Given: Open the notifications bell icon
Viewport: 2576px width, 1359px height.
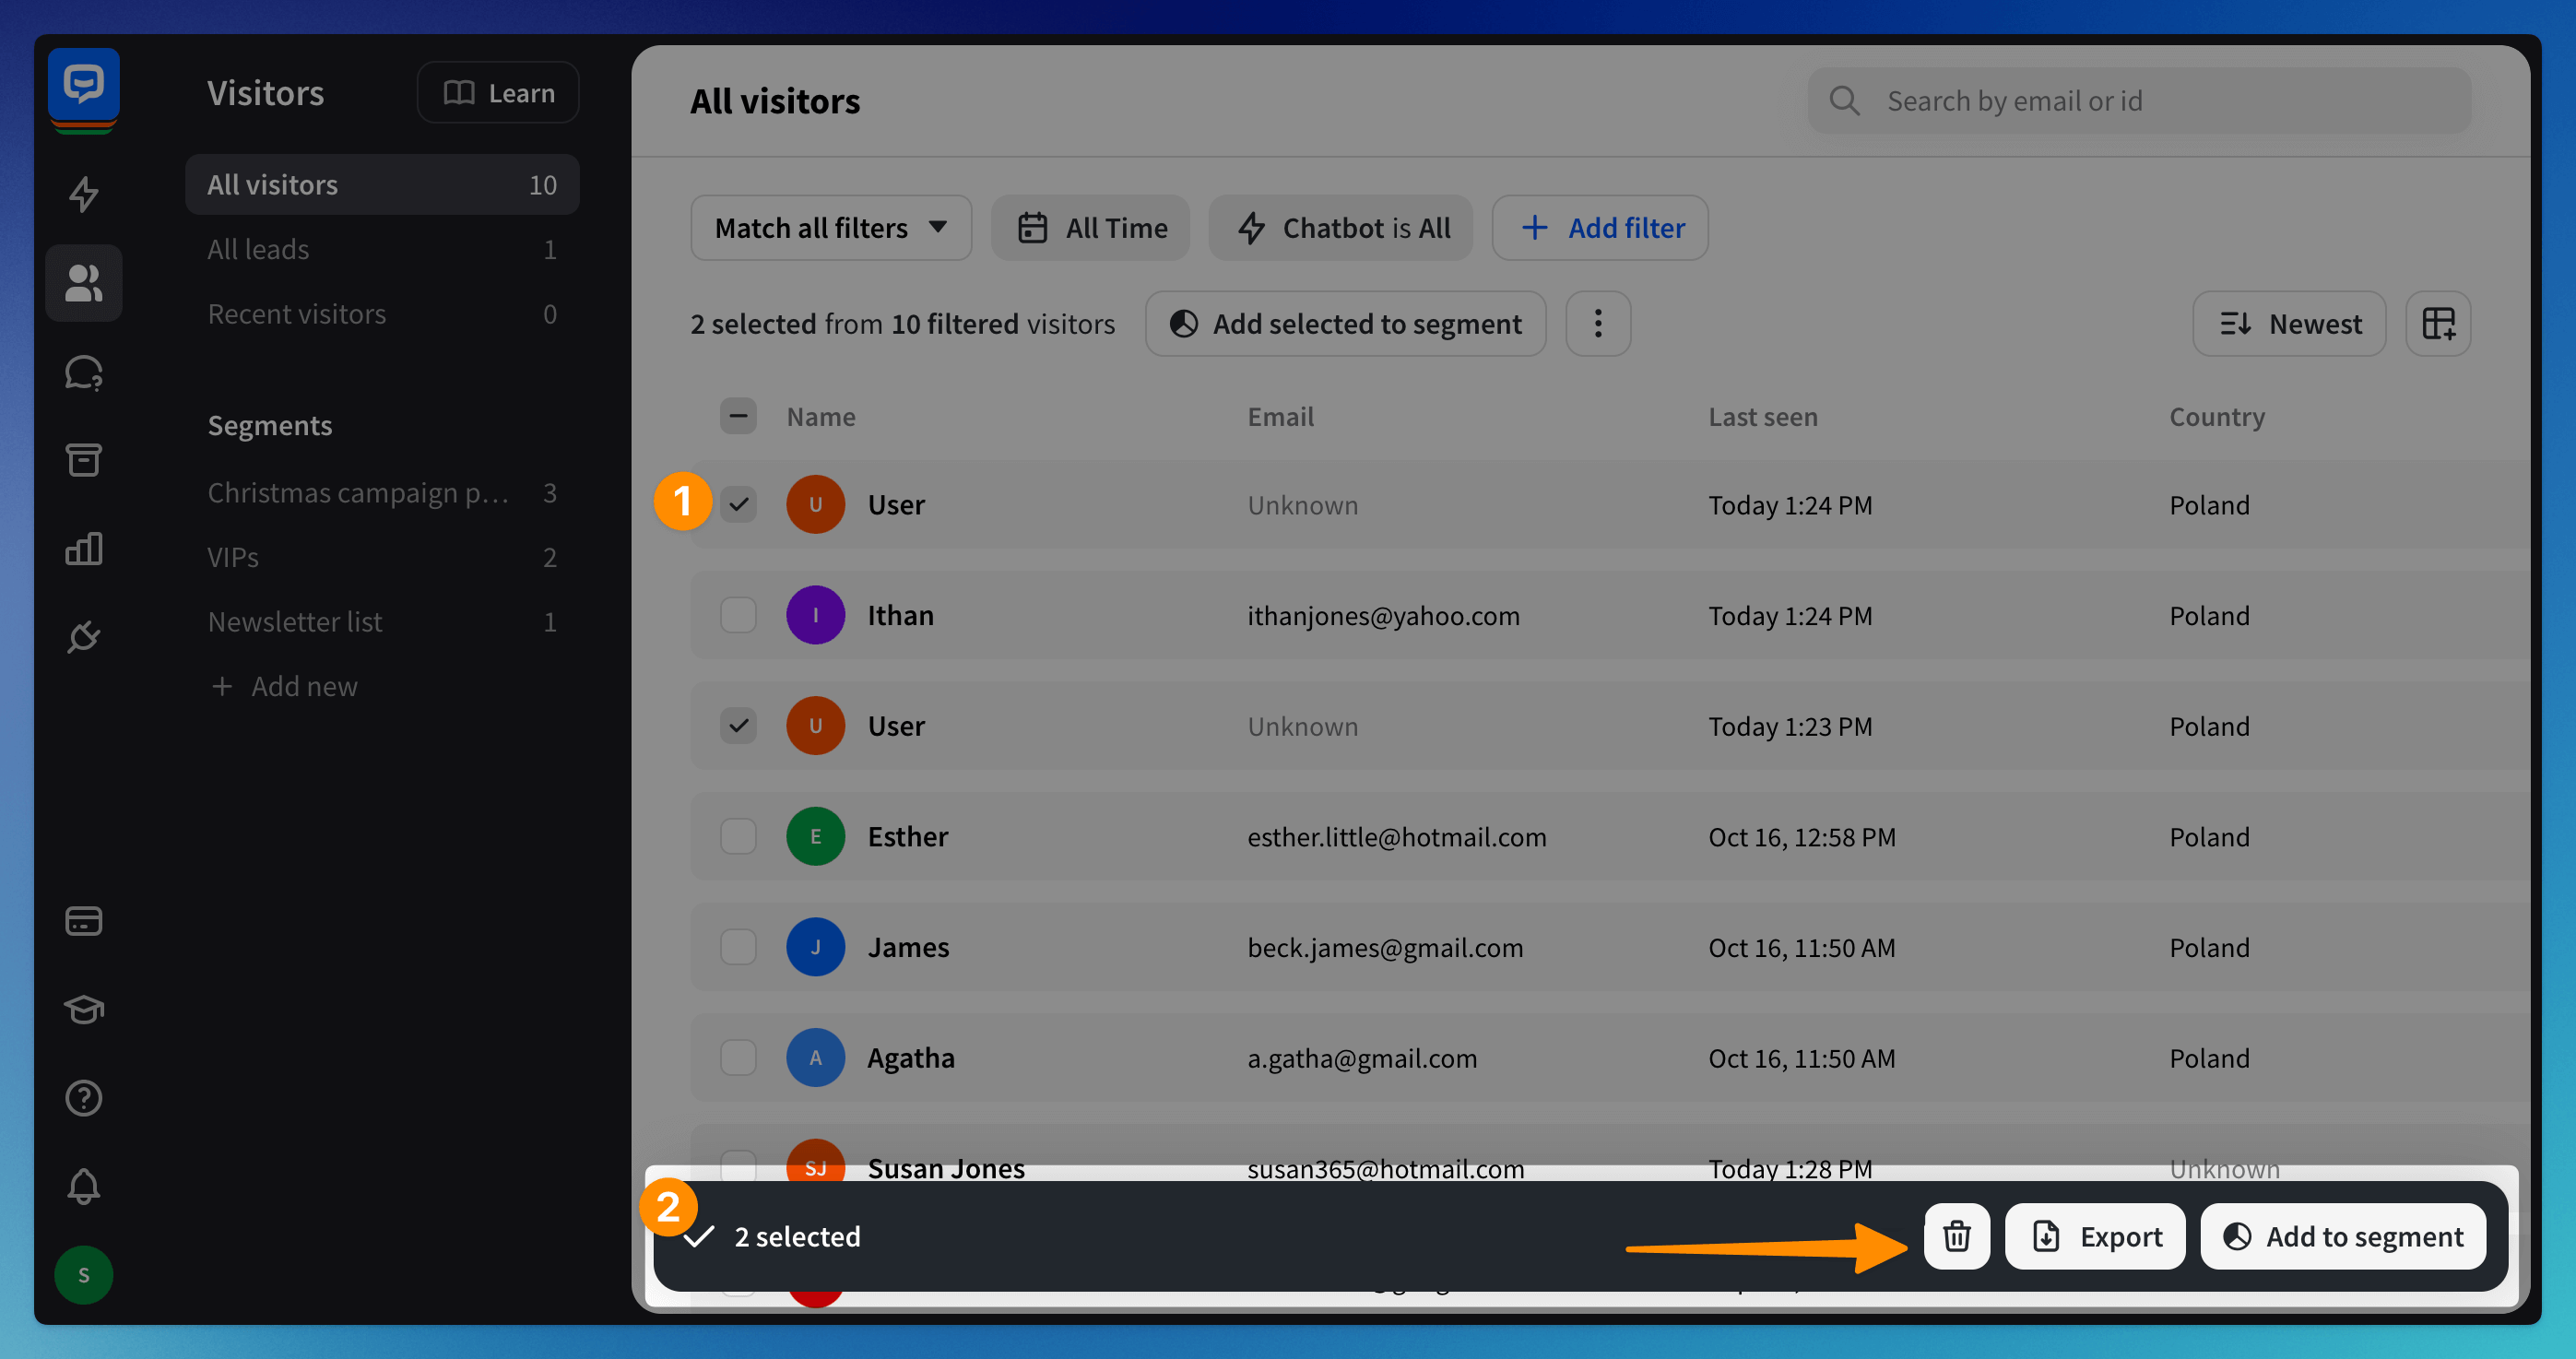Looking at the screenshot, I should [x=84, y=1186].
